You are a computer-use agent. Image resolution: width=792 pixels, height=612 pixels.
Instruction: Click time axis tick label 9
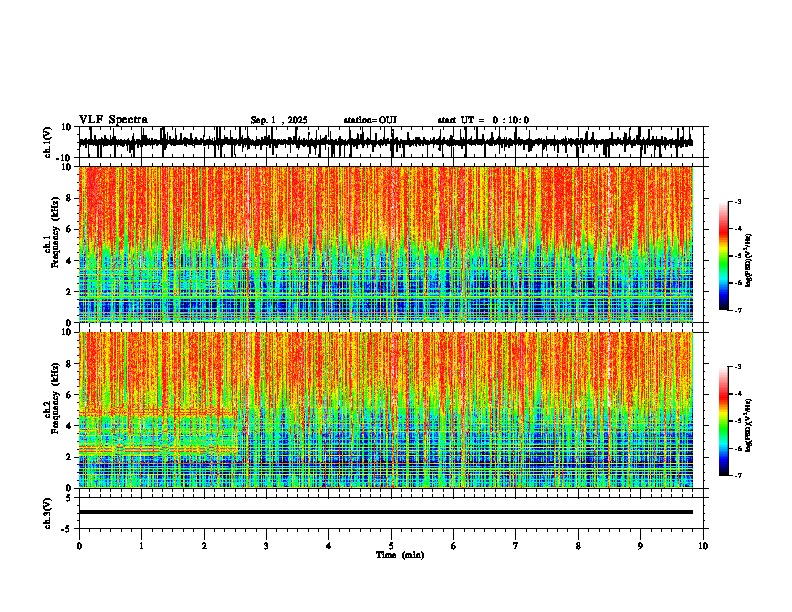[x=640, y=546]
